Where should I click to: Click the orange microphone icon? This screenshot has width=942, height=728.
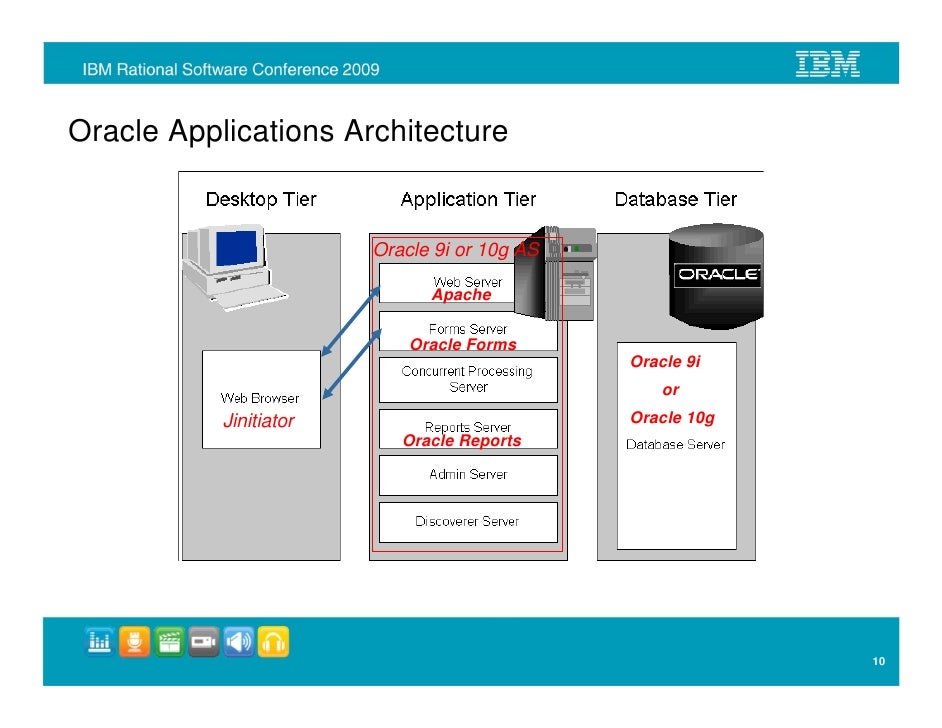[135, 642]
